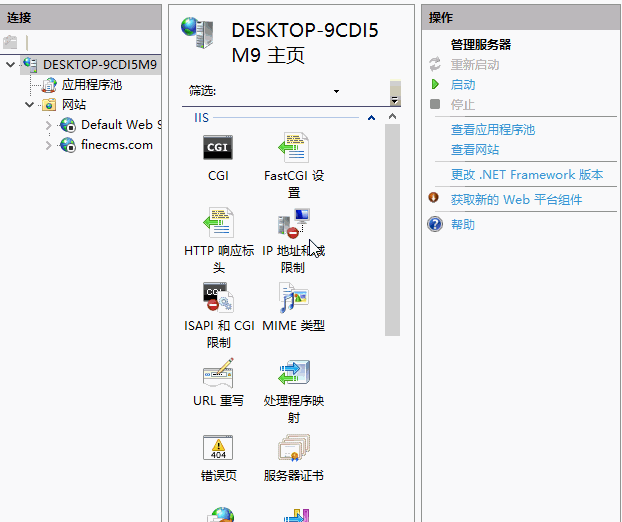
Task: Open 服务器证书 icon
Action: coord(293,448)
